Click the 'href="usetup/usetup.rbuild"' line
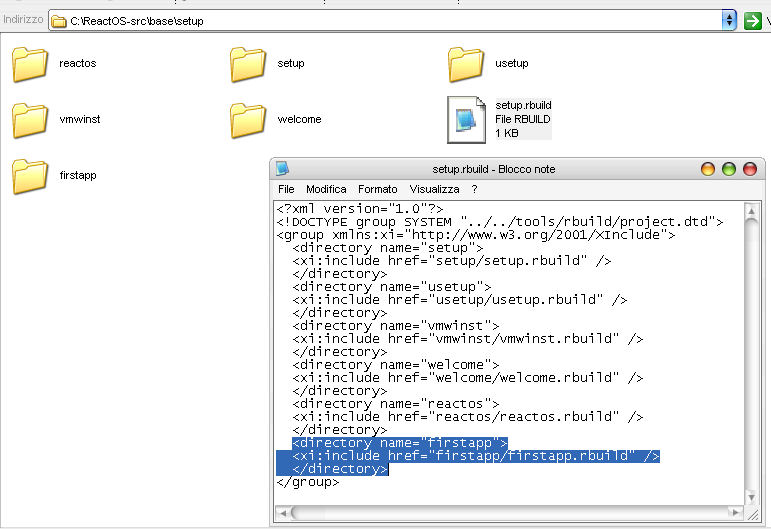The image size is (771, 529). pyautogui.click(x=459, y=299)
